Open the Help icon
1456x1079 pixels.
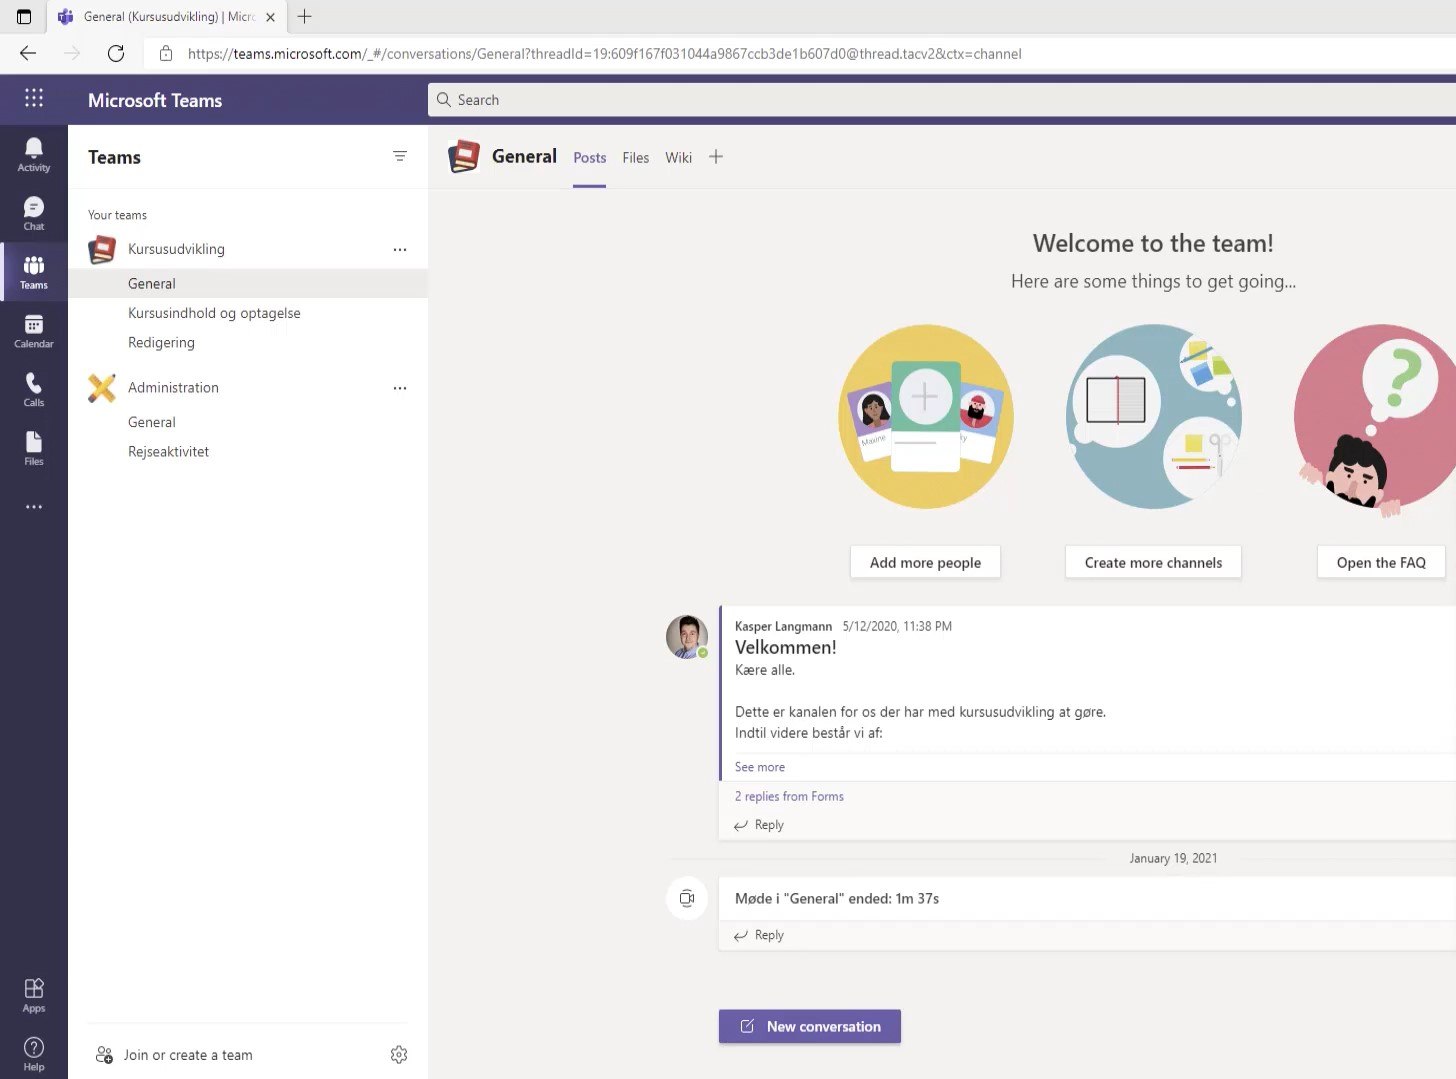(x=34, y=1054)
